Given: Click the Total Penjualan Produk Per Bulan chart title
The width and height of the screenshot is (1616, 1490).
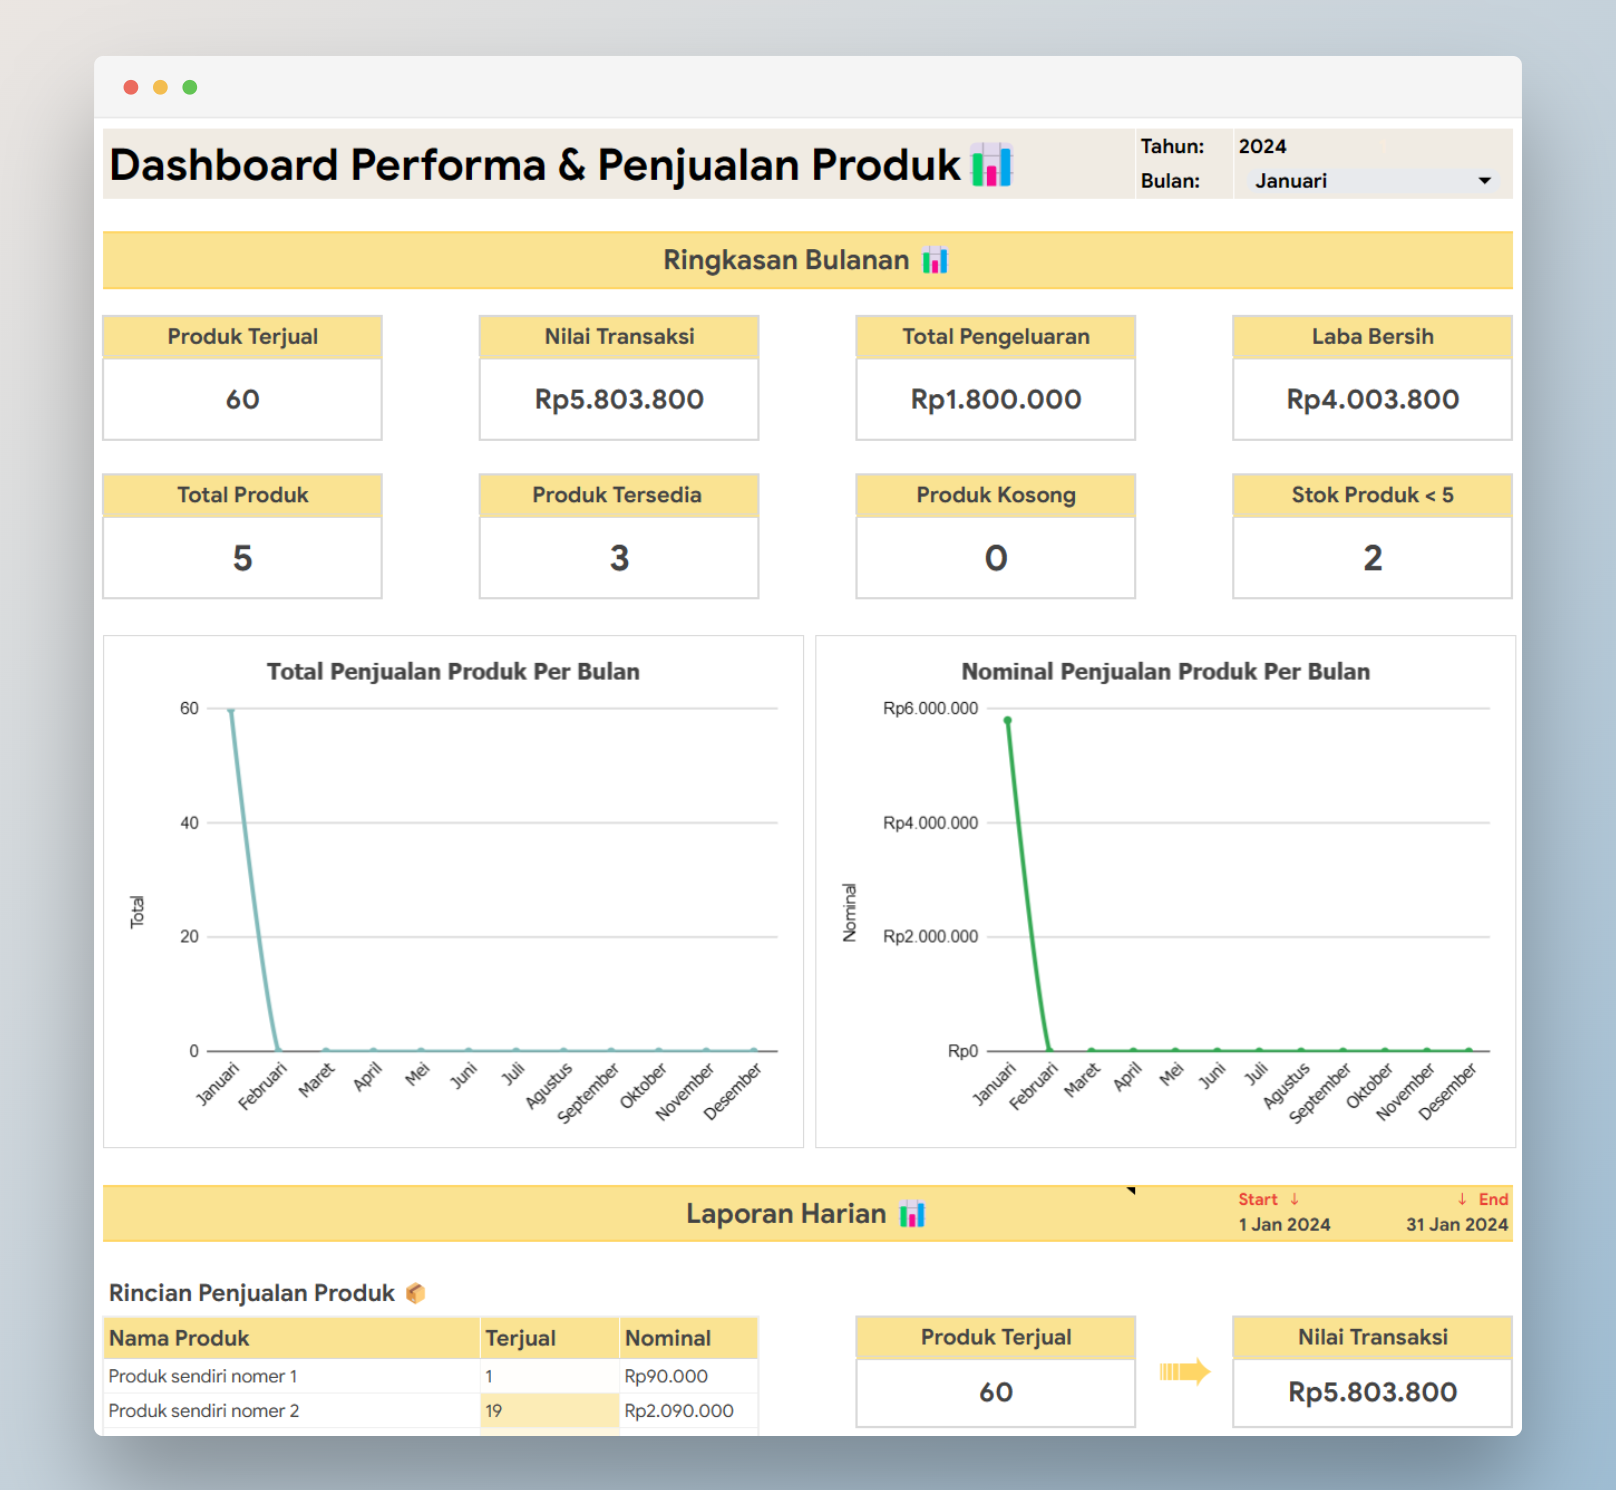Looking at the screenshot, I should (453, 672).
